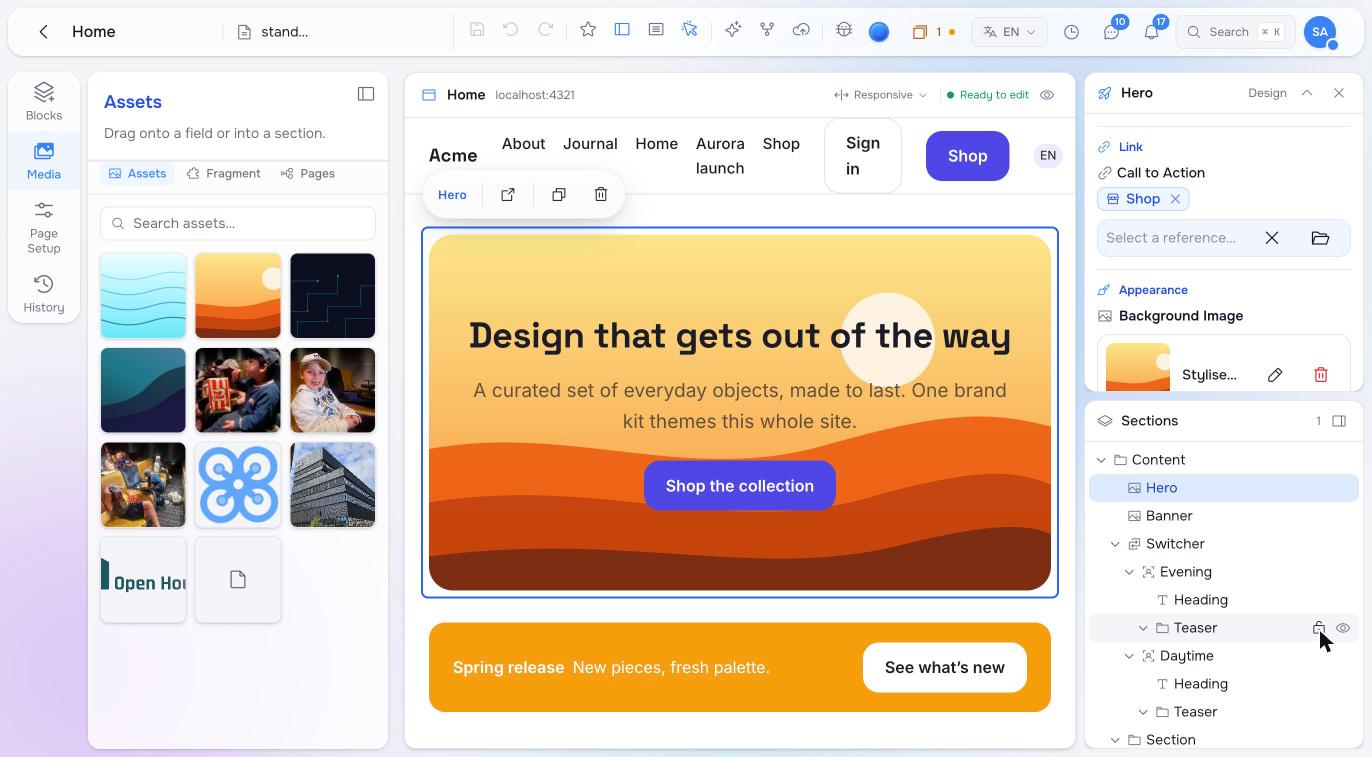Open Hero in new window icon

click(508, 195)
